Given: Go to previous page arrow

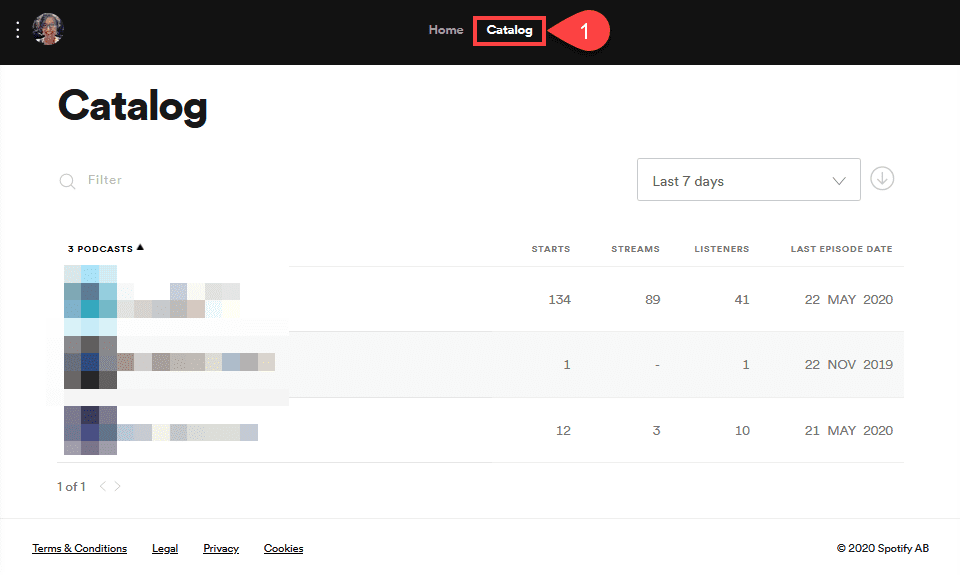Looking at the screenshot, I should [102, 487].
